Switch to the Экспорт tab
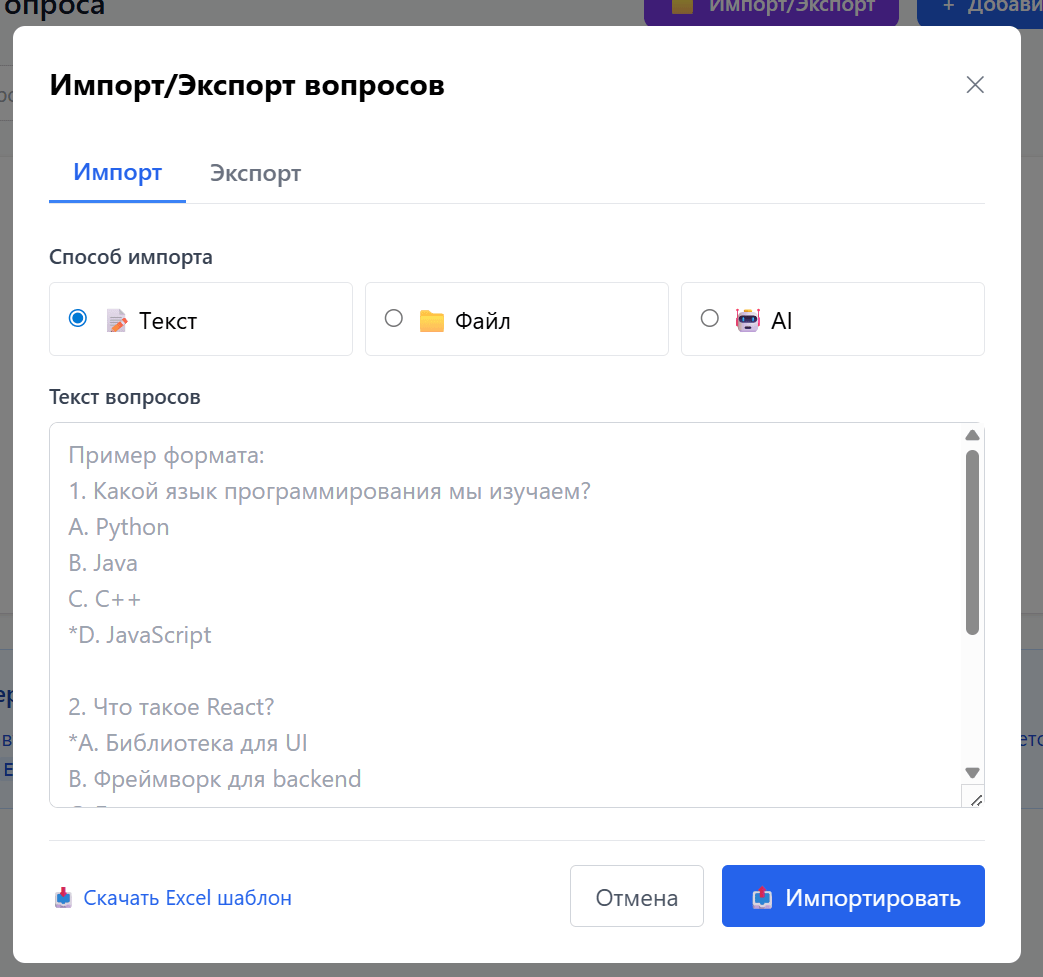Image resolution: width=1043 pixels, height=977 pixels. click(x=255, y=173)
